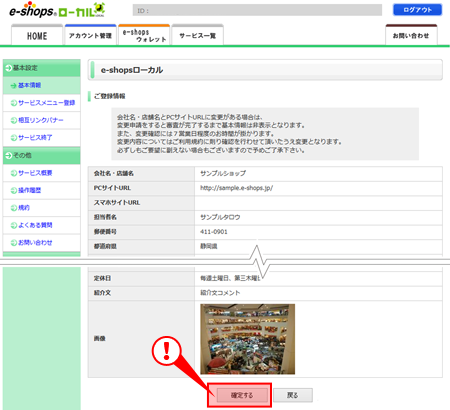Click the PCサイトURL label cell
The height and width of the screenshot is (410, 450).
[141, 188]
